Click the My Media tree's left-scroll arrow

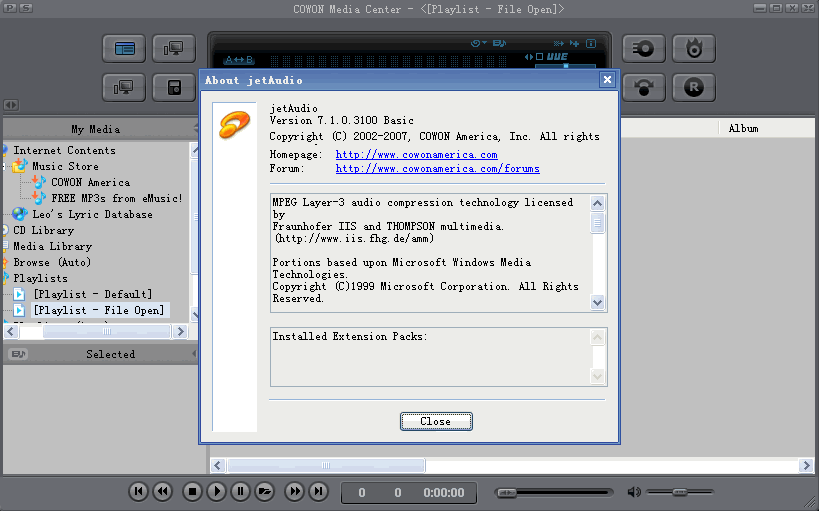[x=10, y=332]
